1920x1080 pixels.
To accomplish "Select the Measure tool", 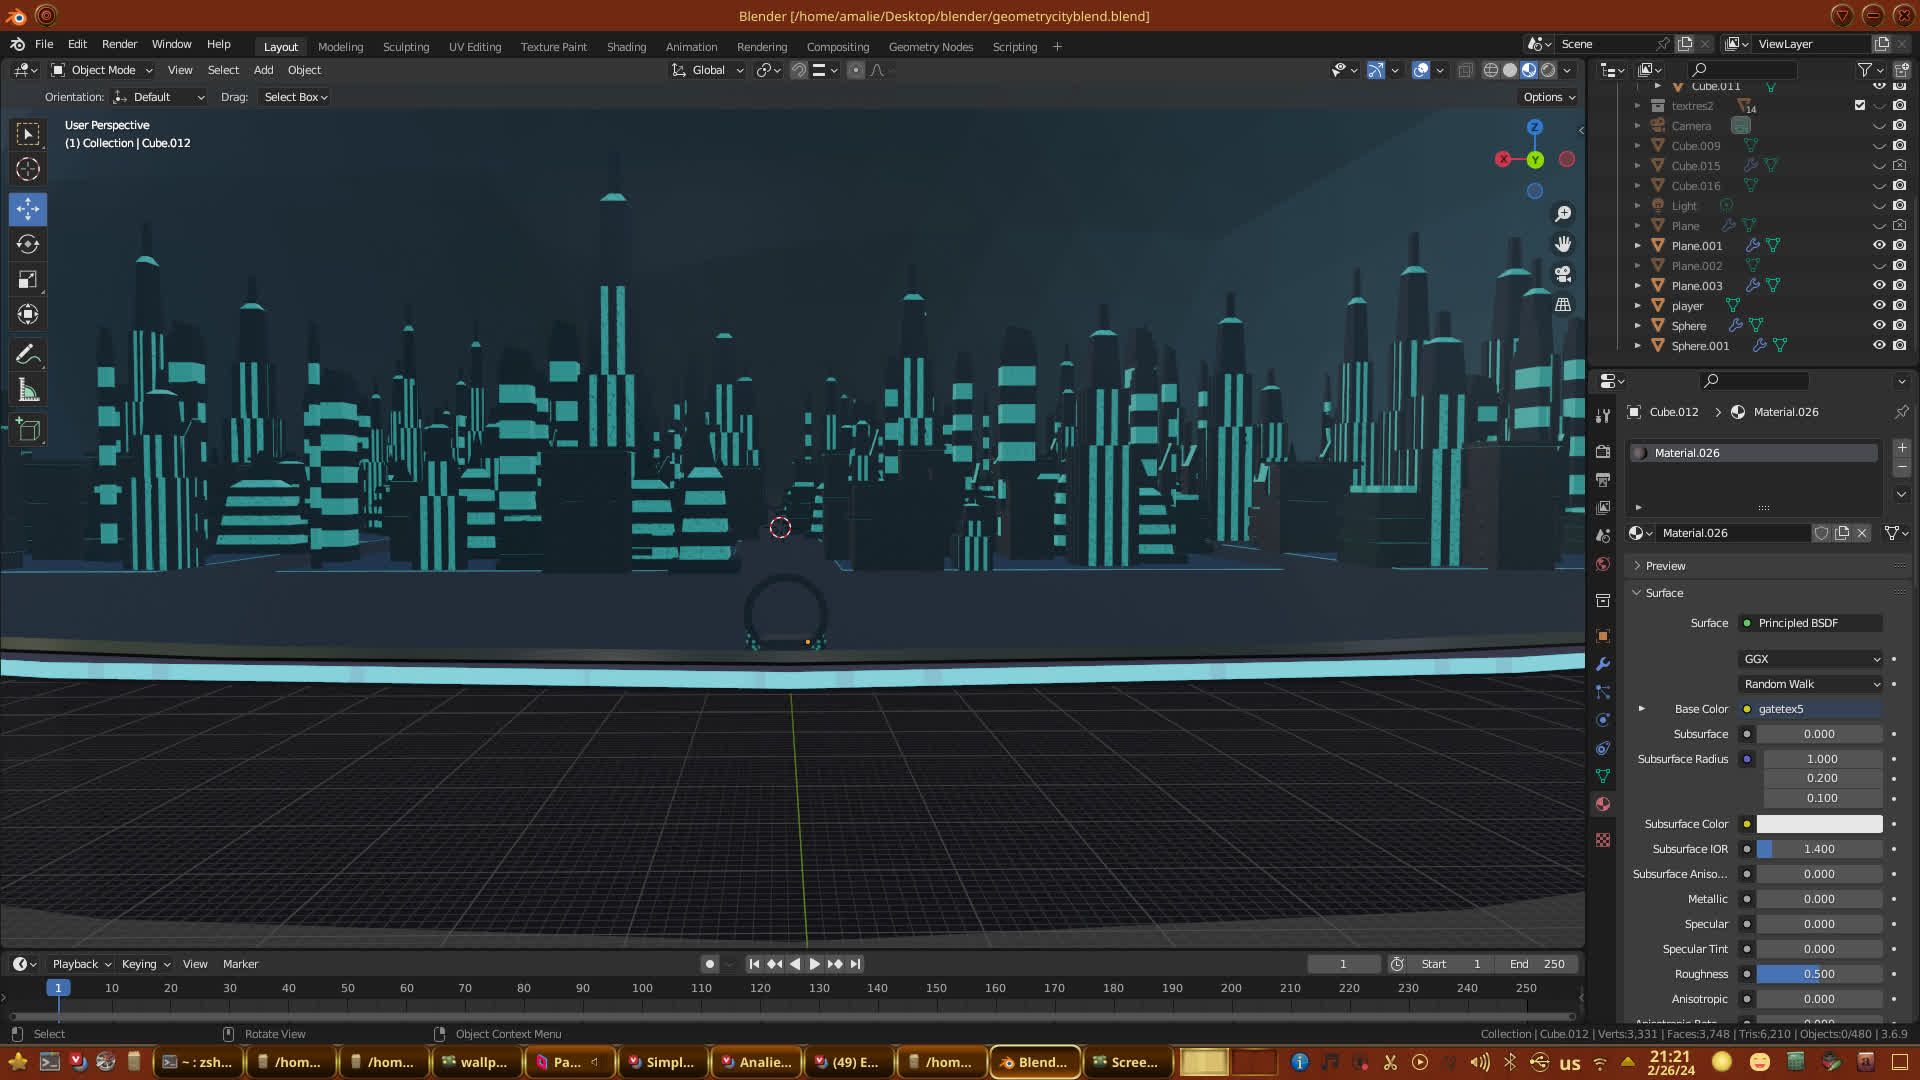I will point(28,390).
